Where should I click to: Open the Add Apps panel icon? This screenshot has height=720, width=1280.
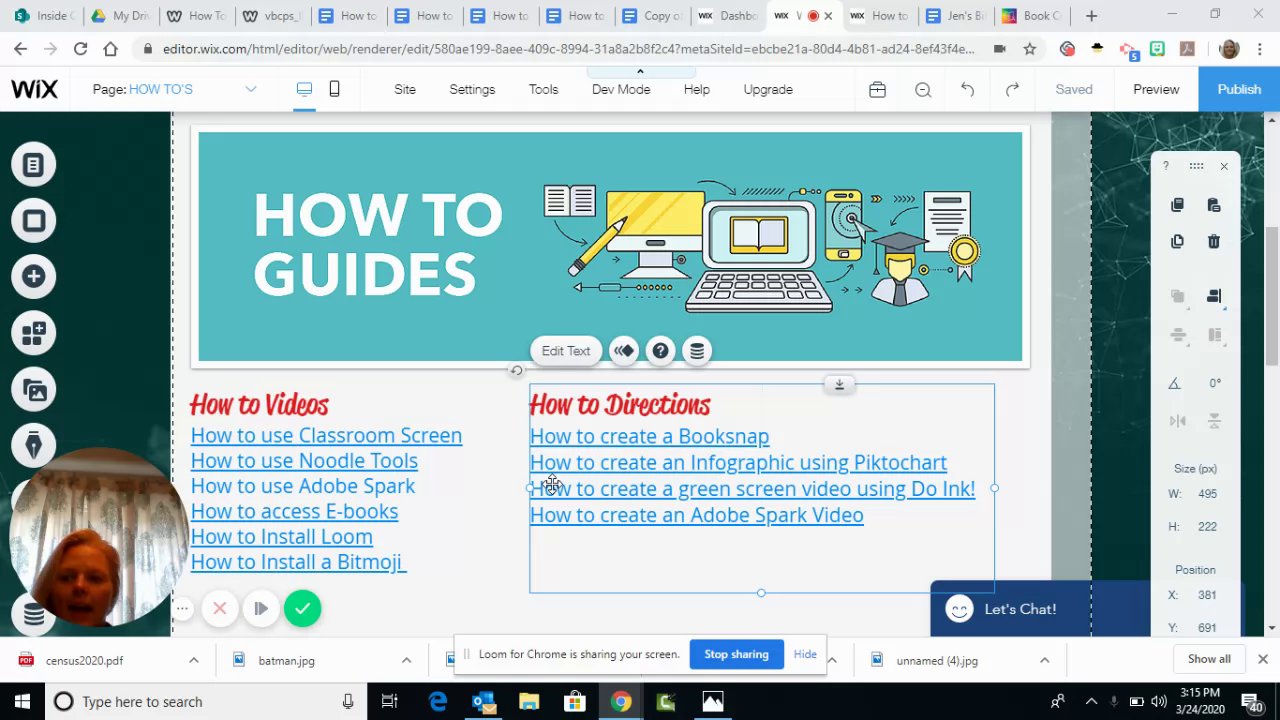click(x=34, y=334)
